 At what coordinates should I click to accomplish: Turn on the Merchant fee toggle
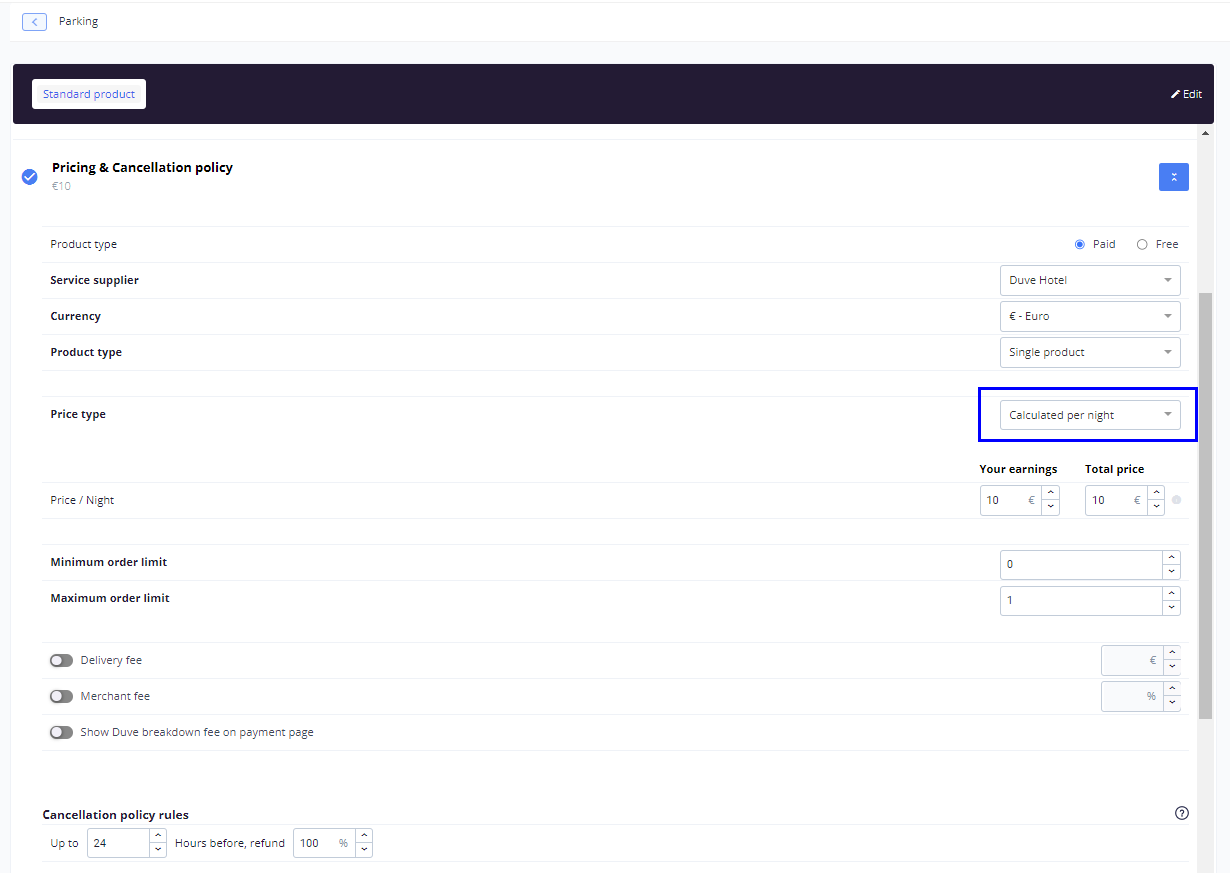pyautogui.click(x=62, y=696)
